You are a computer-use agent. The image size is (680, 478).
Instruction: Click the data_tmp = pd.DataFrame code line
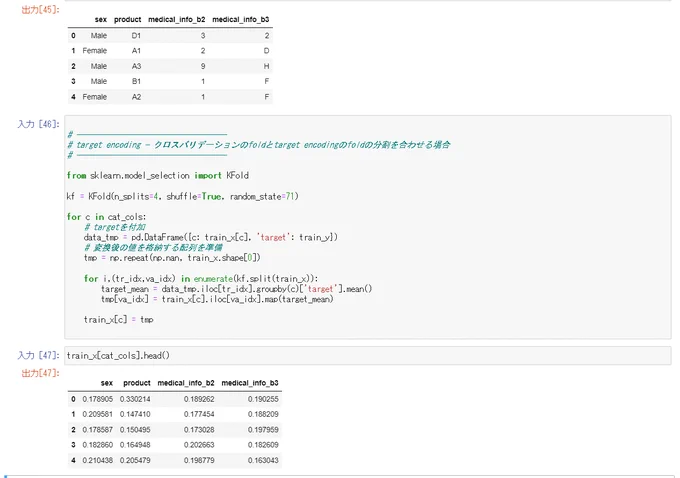pyautogui.click(x=211, y=237)
